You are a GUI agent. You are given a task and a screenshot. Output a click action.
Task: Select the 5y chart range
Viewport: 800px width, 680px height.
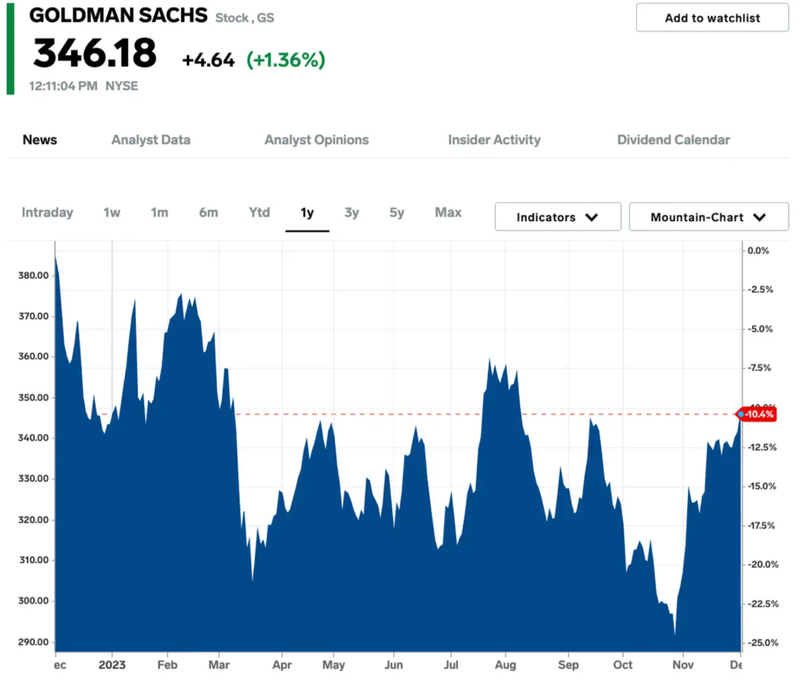pos(397,213)
